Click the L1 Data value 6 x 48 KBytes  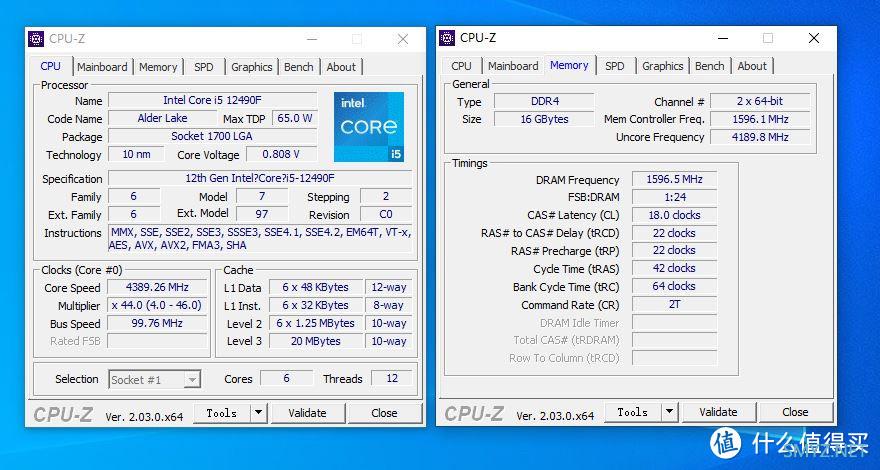pyautogui.click(x=316, y=288)
